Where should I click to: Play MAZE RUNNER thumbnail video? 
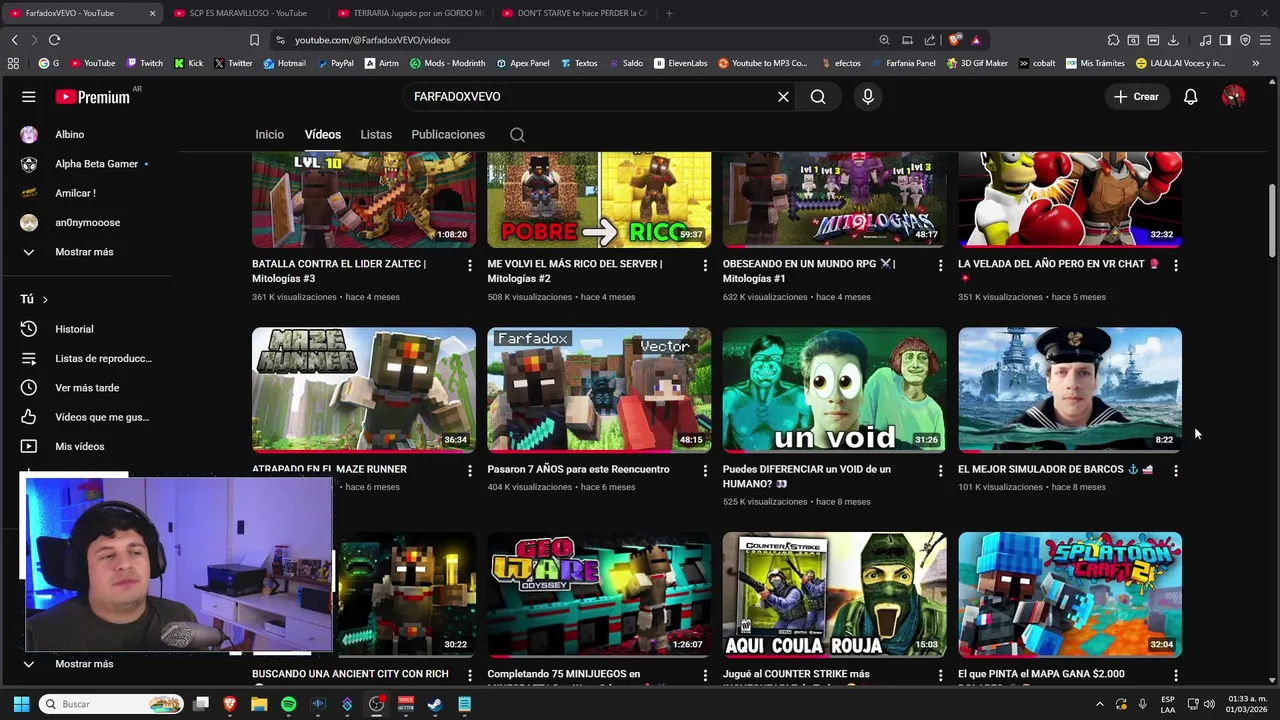(364, 390)
